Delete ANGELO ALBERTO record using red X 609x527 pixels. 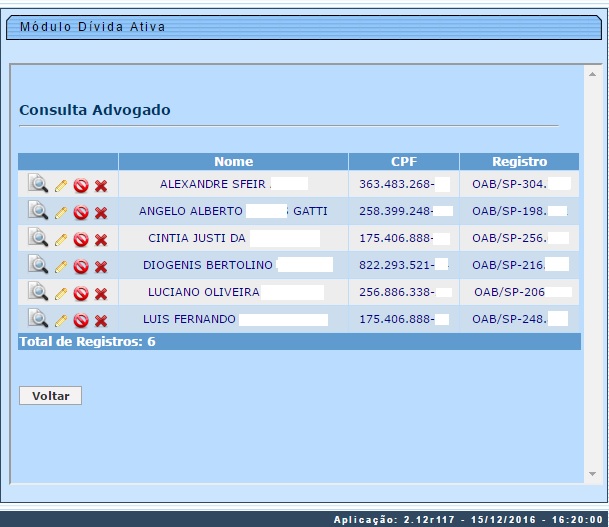coord(101,212)
